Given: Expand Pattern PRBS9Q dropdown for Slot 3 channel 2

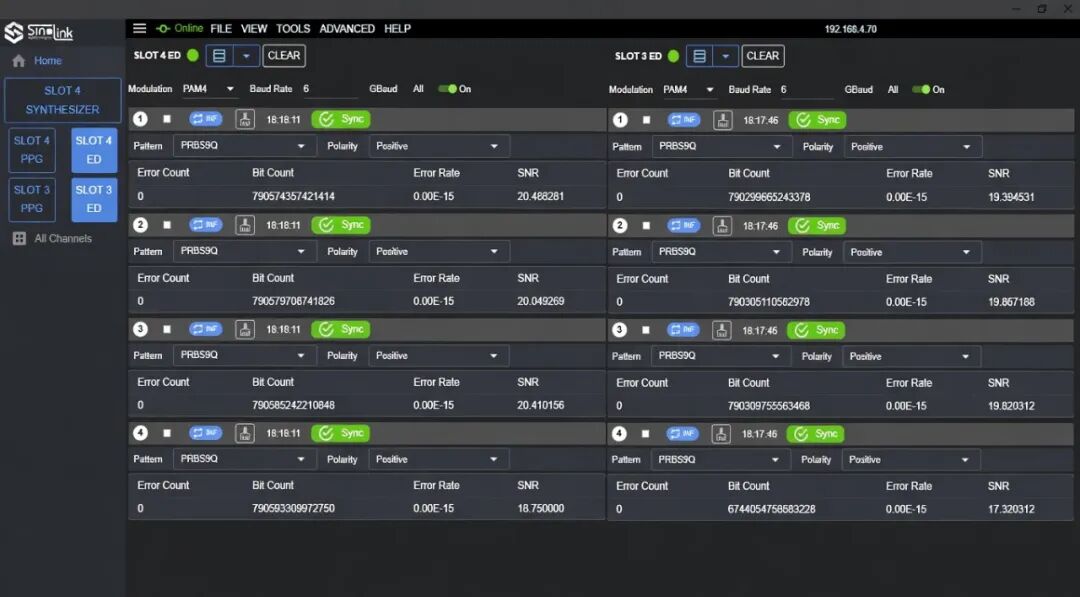Looking at the screenshot, I should click(x=720, y=252).
